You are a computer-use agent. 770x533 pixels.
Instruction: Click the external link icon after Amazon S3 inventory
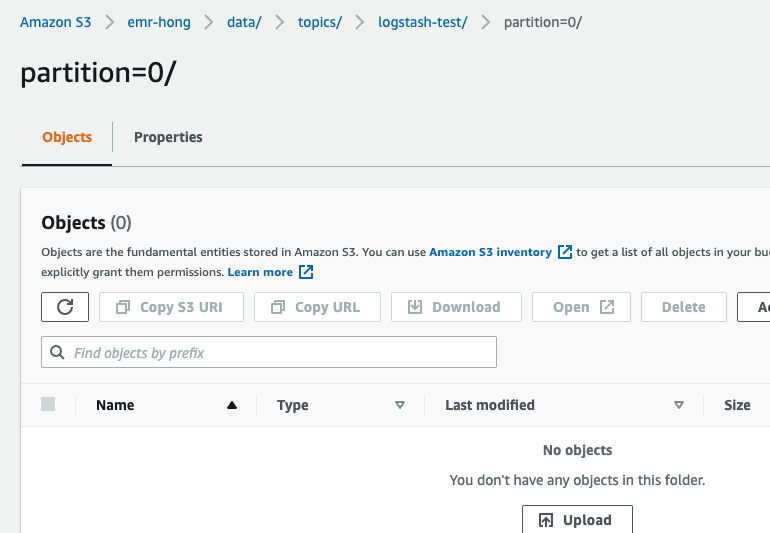565,252
